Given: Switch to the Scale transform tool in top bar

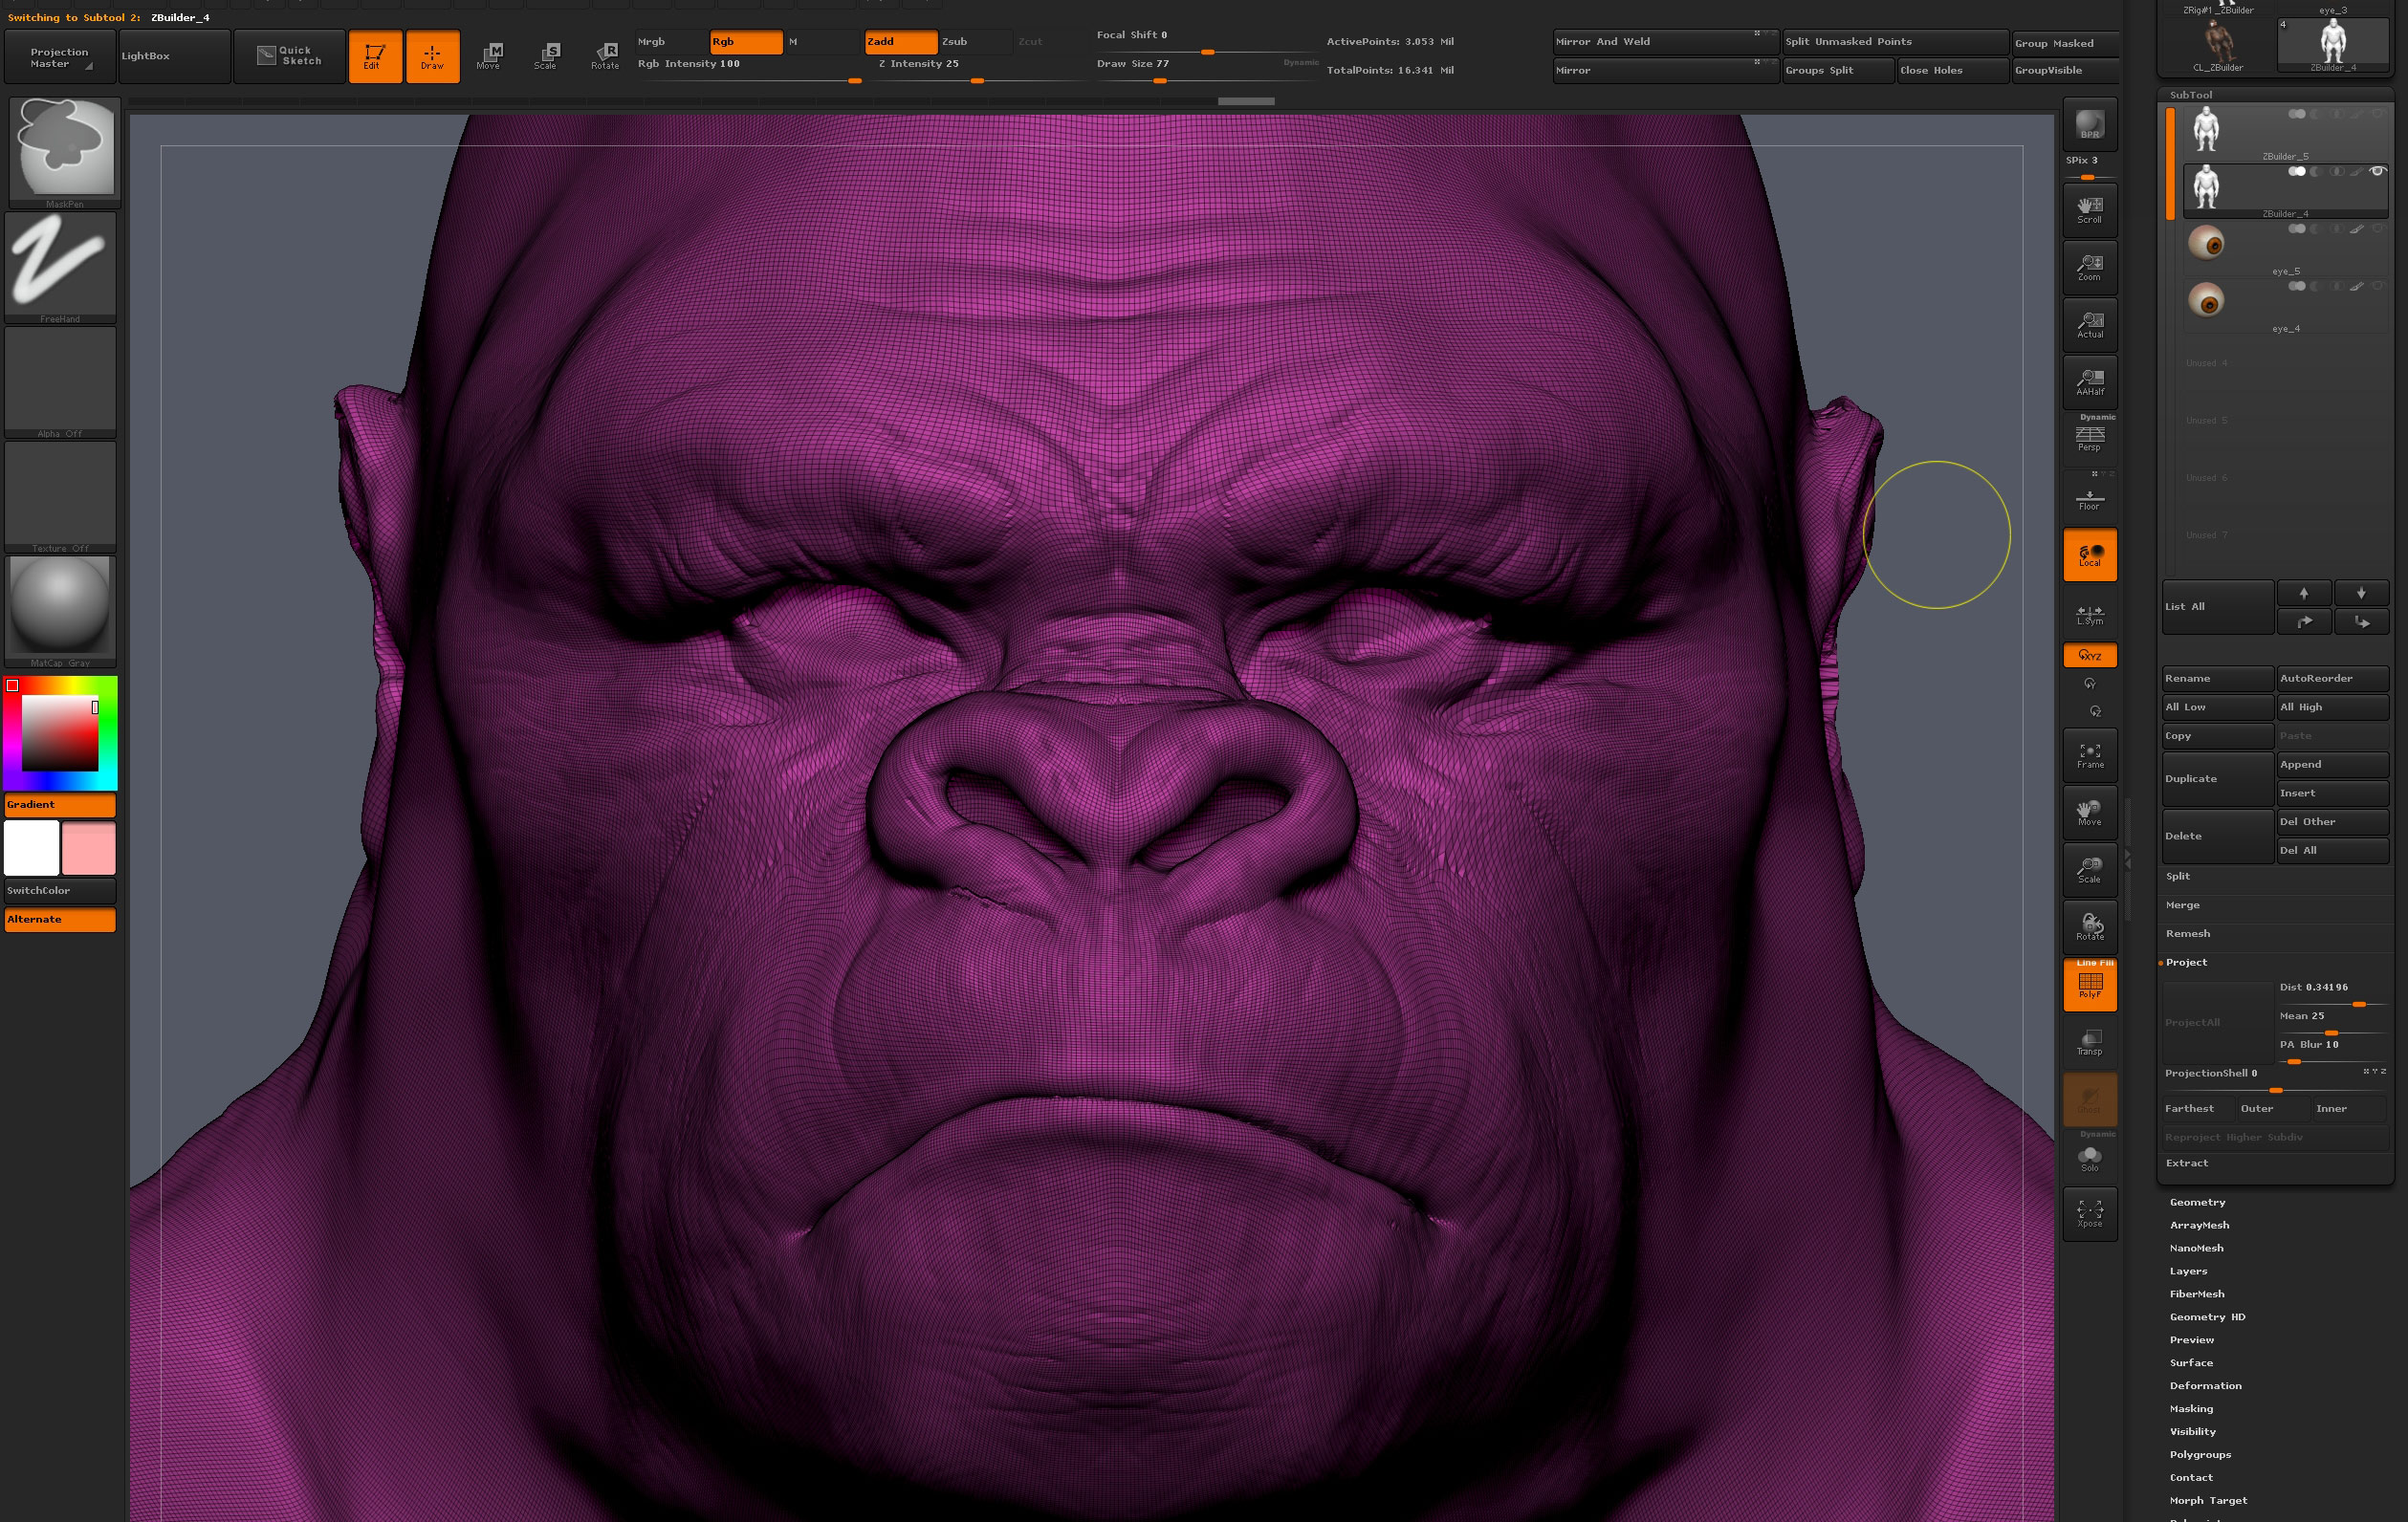Looking at the screenshot, I should tap(546, 56).
